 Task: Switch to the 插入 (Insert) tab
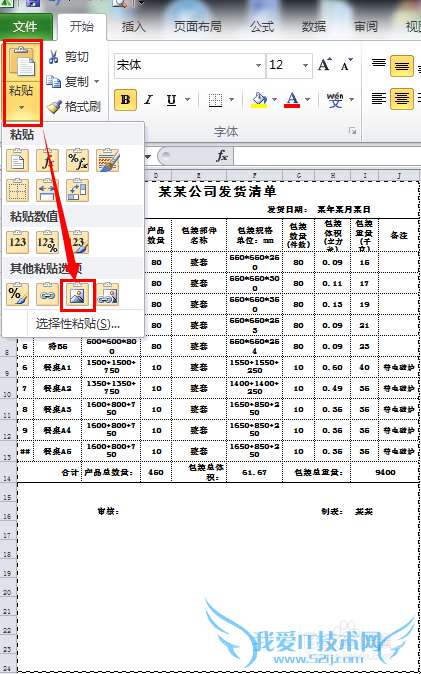coord(134,27)
